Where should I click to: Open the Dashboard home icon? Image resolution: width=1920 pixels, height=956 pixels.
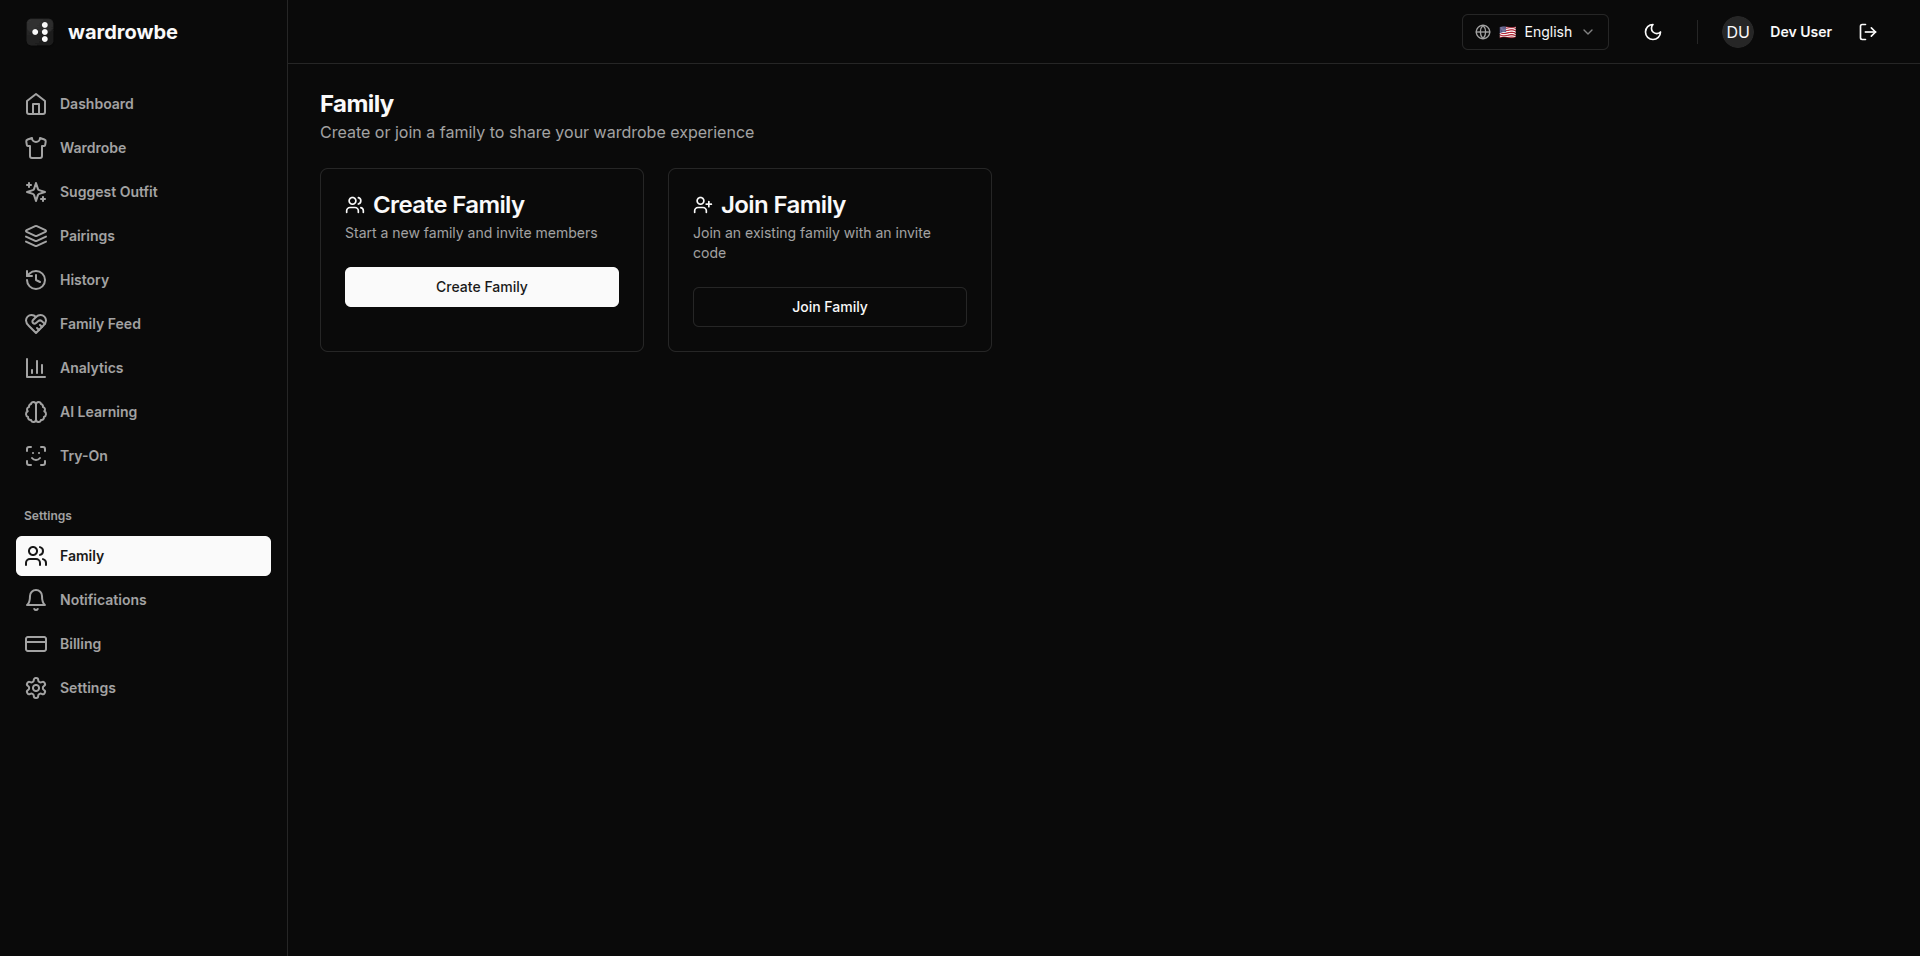click(x=36, y=104)
